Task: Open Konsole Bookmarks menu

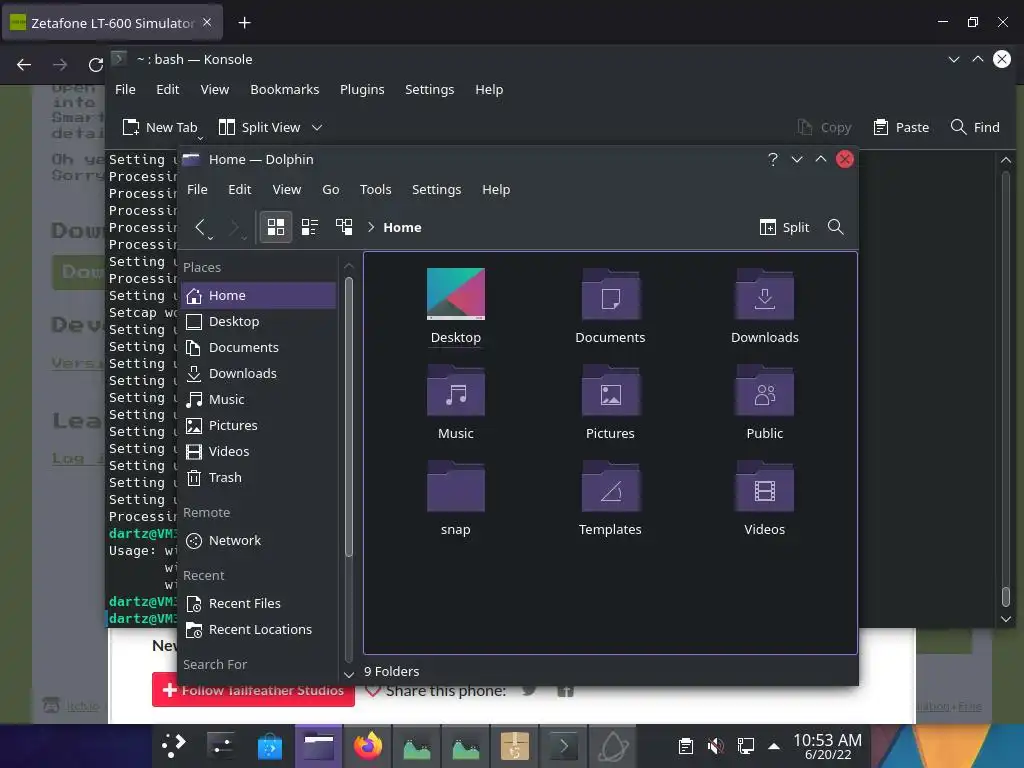Action: tap(285, 89)
